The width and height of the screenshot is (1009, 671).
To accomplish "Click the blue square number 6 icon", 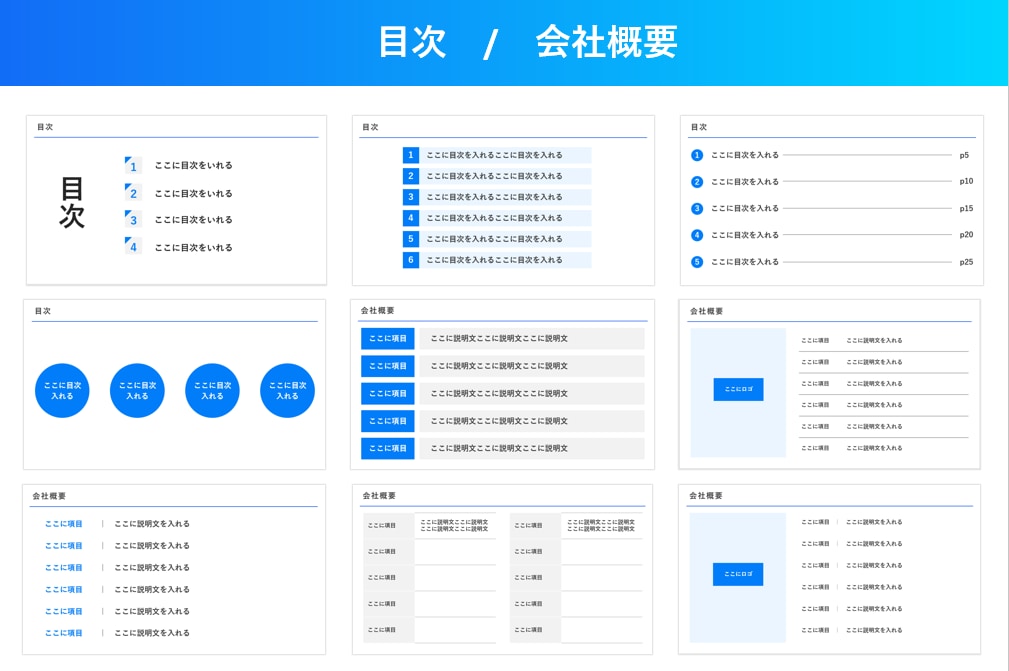I will (411, 260).
